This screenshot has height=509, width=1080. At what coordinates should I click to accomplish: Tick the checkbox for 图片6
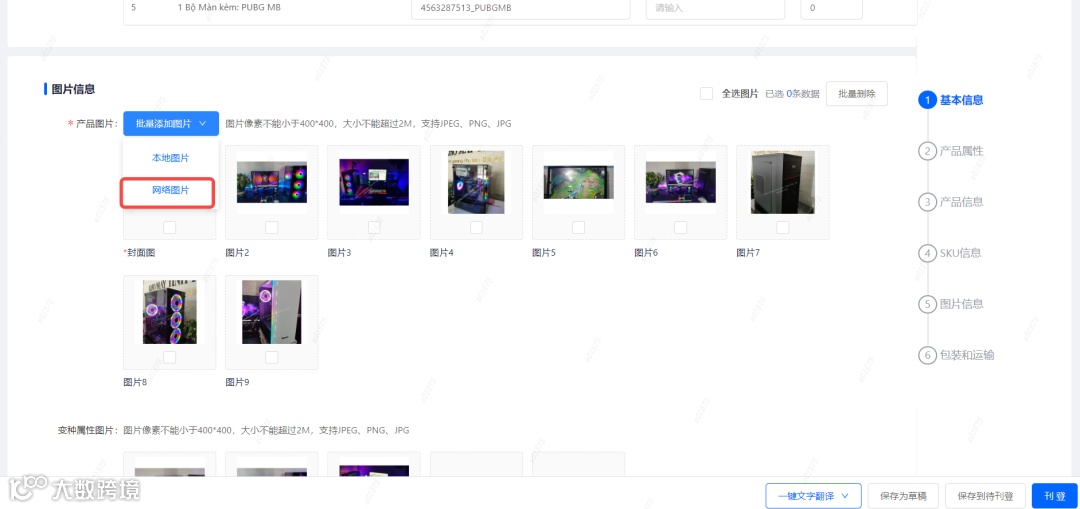coord(681,227)
